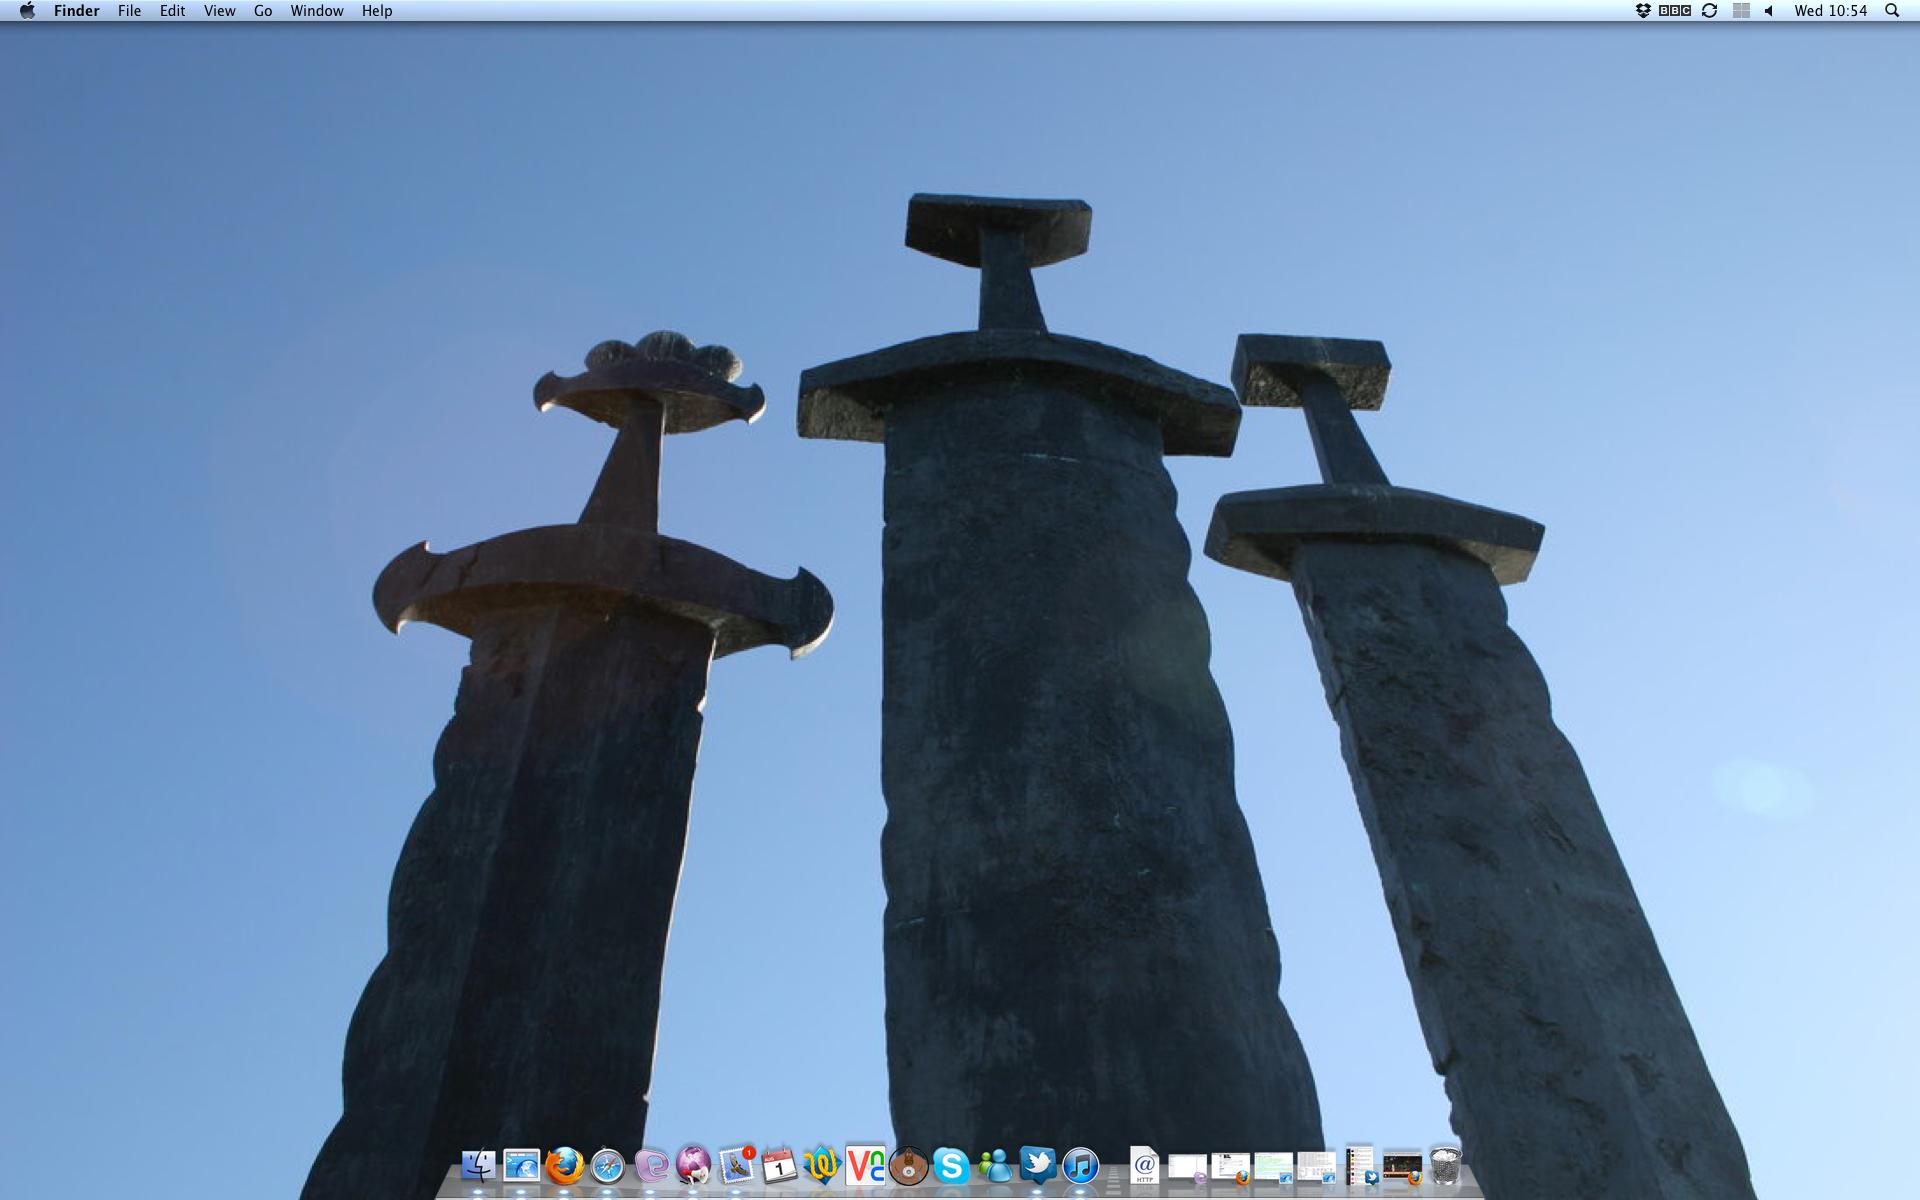Screen dimensions: 1920x1200
Task: Open Twitter bird app in Dock
Action: 1038,1166
